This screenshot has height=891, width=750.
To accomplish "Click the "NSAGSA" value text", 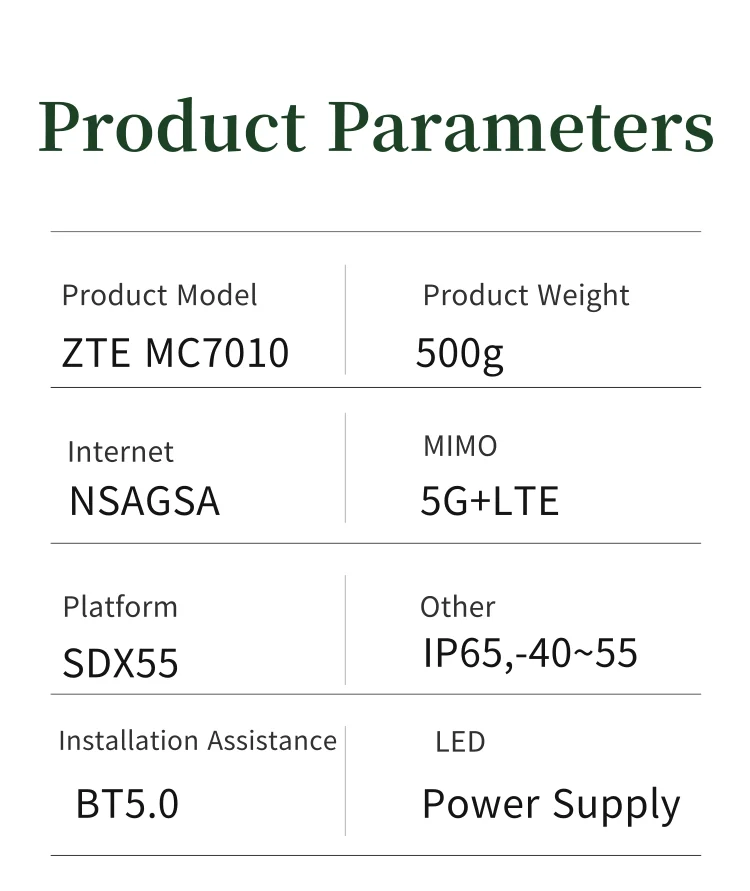I will (x=144, y=500).
